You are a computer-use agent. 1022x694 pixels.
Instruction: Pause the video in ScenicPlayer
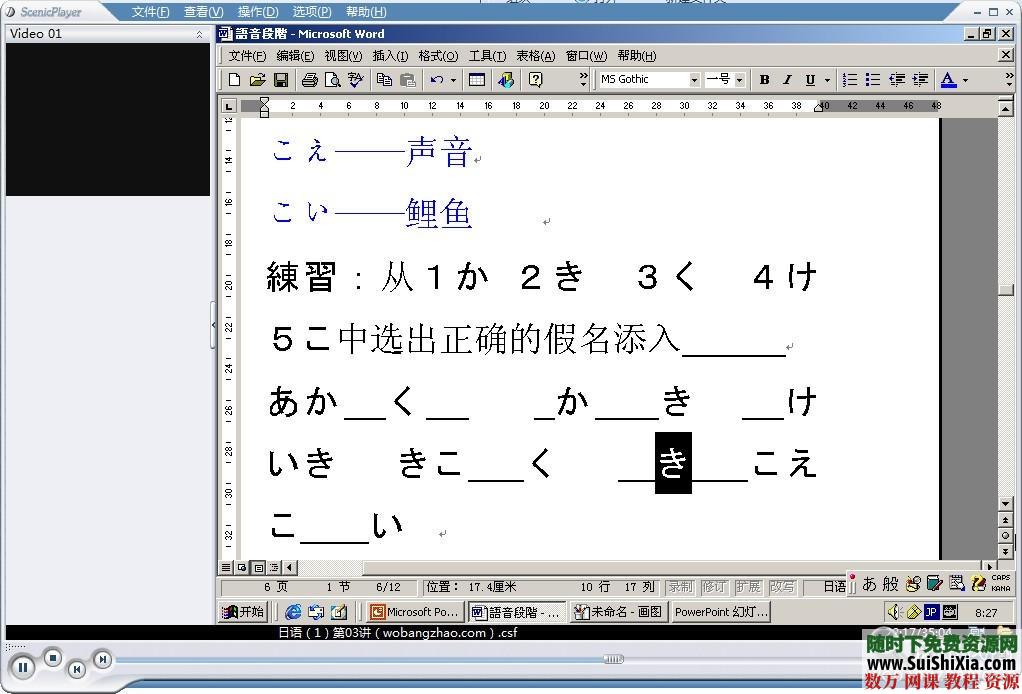click(x=23, y=667)
